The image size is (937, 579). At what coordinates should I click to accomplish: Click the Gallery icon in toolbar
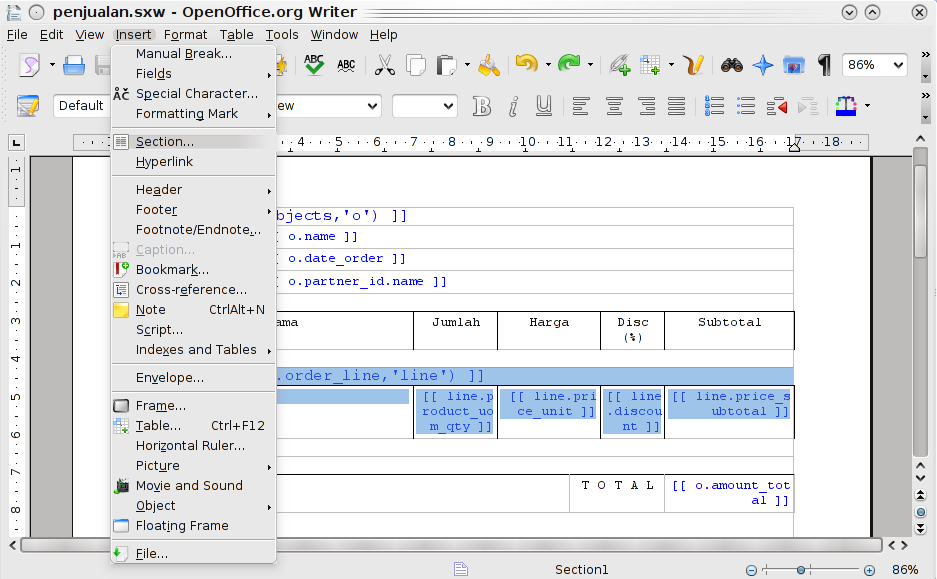coord(794,65)
